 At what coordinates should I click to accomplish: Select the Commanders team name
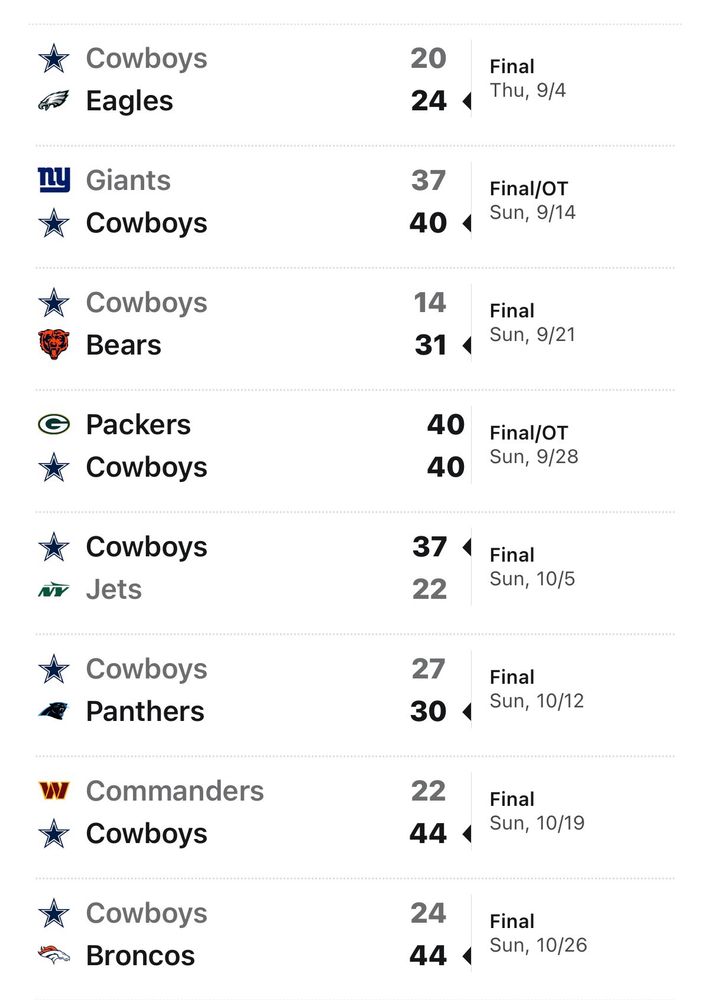click(175, 791)
